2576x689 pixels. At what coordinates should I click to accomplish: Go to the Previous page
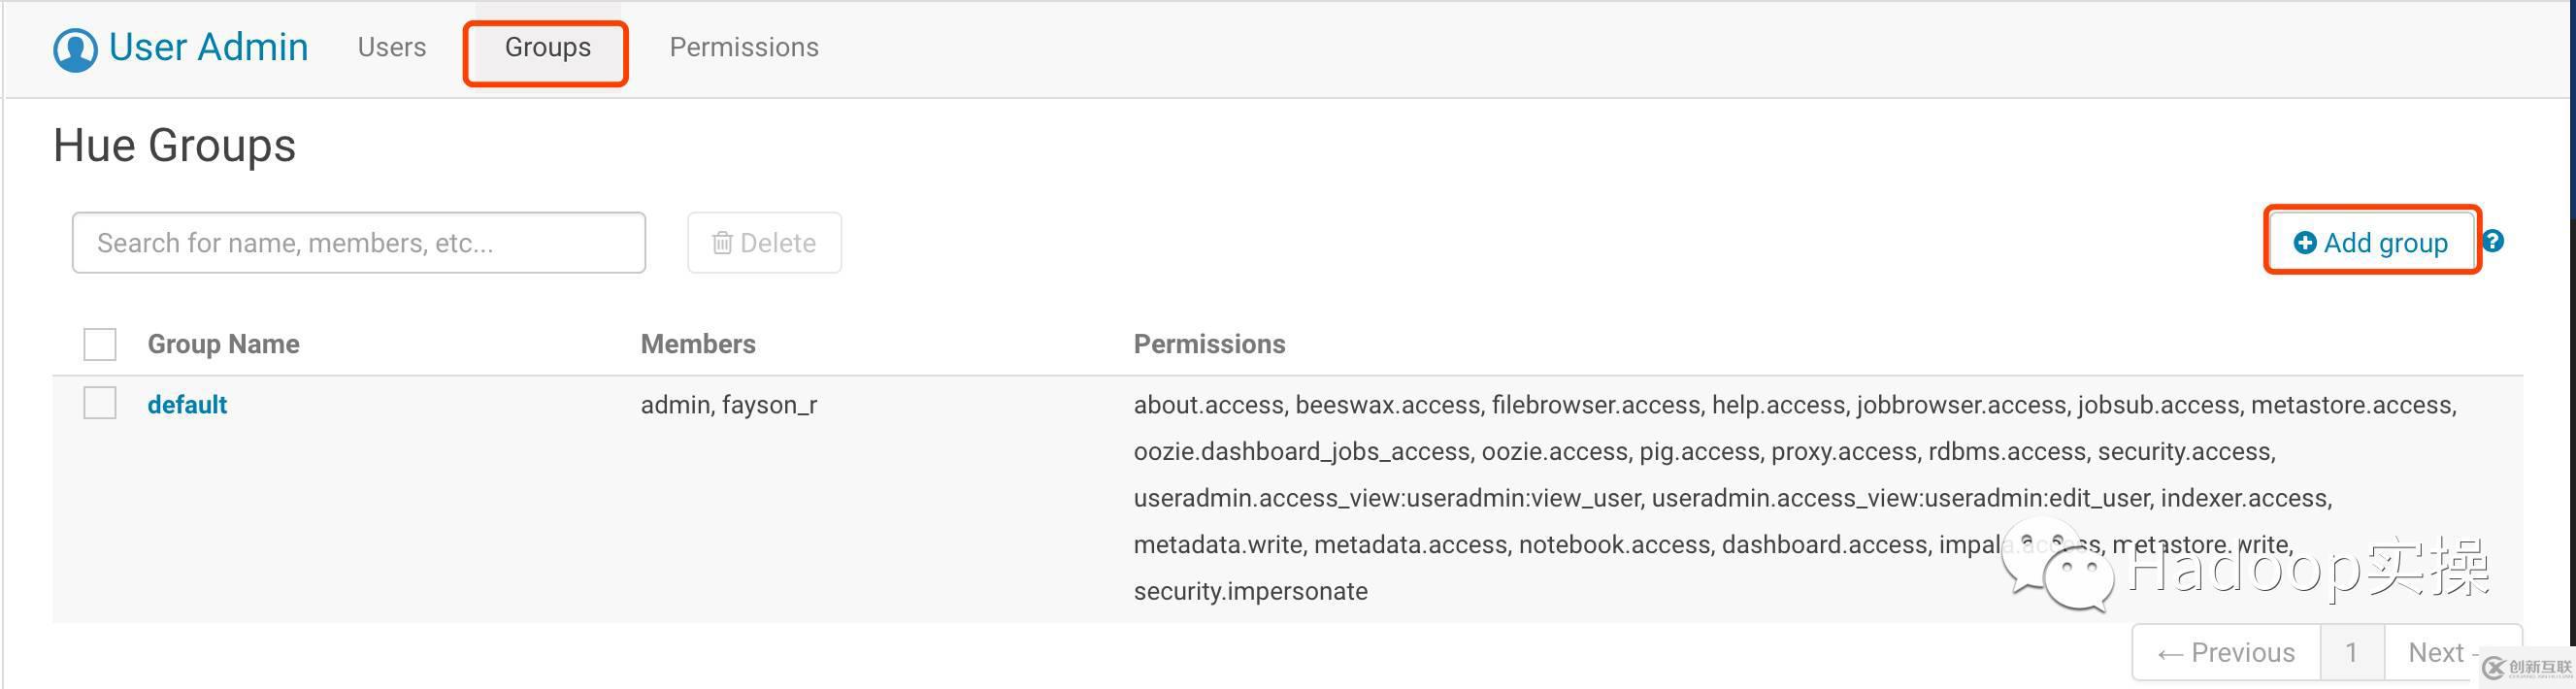coord(2226,652)
